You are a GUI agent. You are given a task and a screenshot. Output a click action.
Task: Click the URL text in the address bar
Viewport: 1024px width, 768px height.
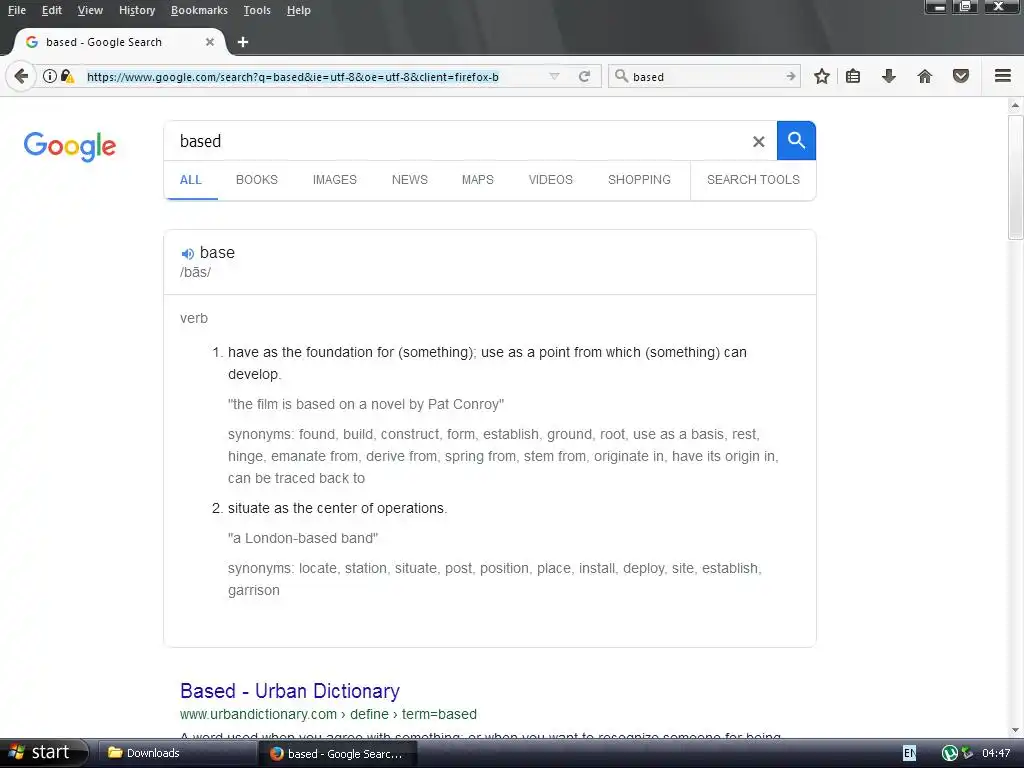(293, 77)
